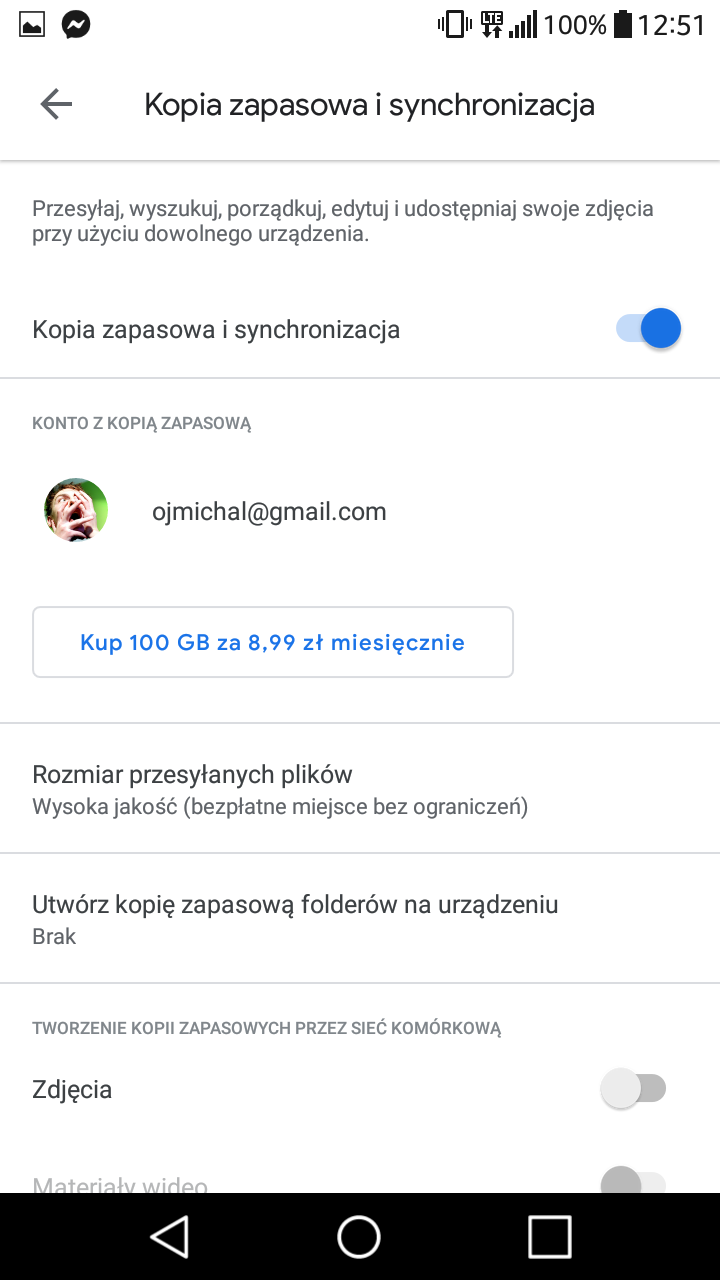Viewport: 720px width, 1280px height.
Task: Enable the Zdjęcia cellular backup switch
Action: [x=634, y=1088]
